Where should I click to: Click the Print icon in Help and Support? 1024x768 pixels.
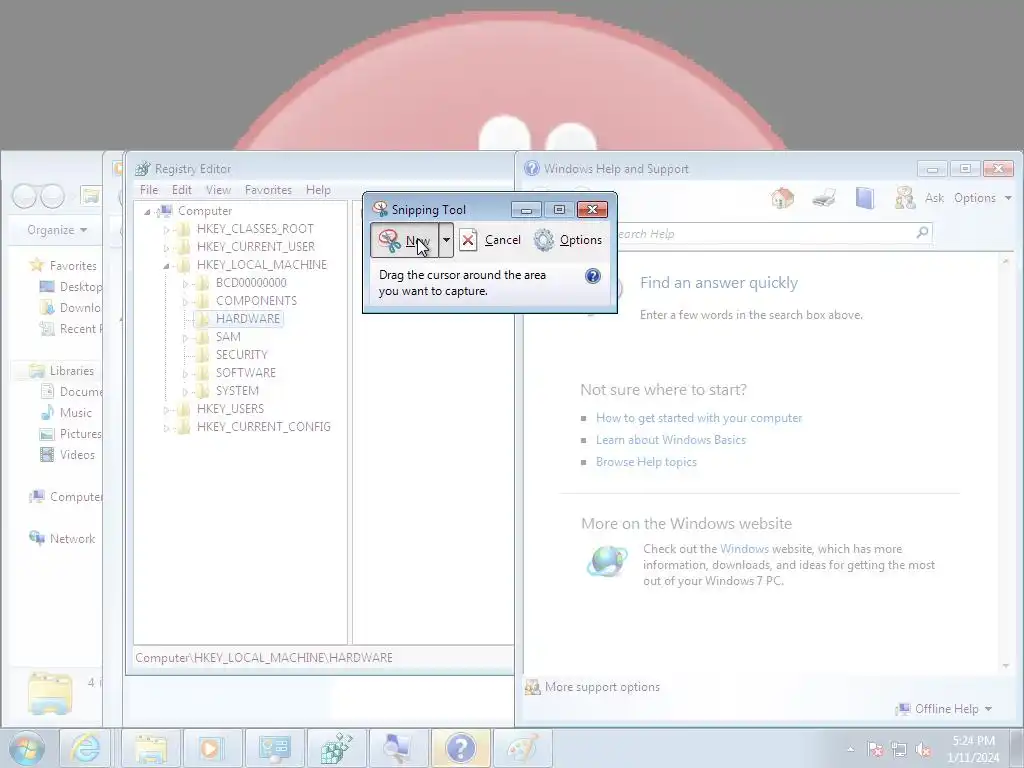[x=824, y=197]
